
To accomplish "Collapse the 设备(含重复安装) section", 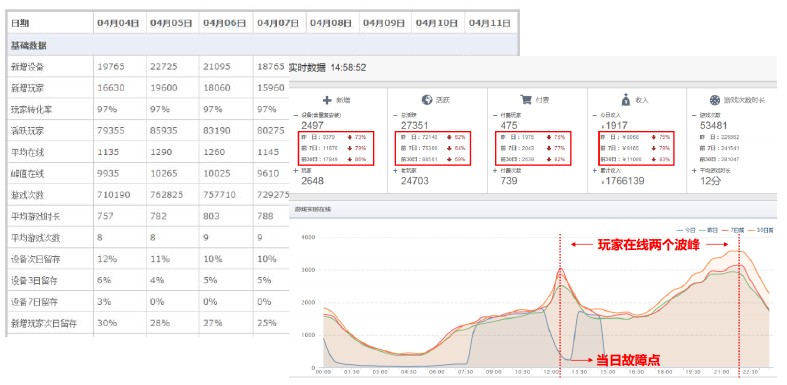I will (x=296, y=115).
